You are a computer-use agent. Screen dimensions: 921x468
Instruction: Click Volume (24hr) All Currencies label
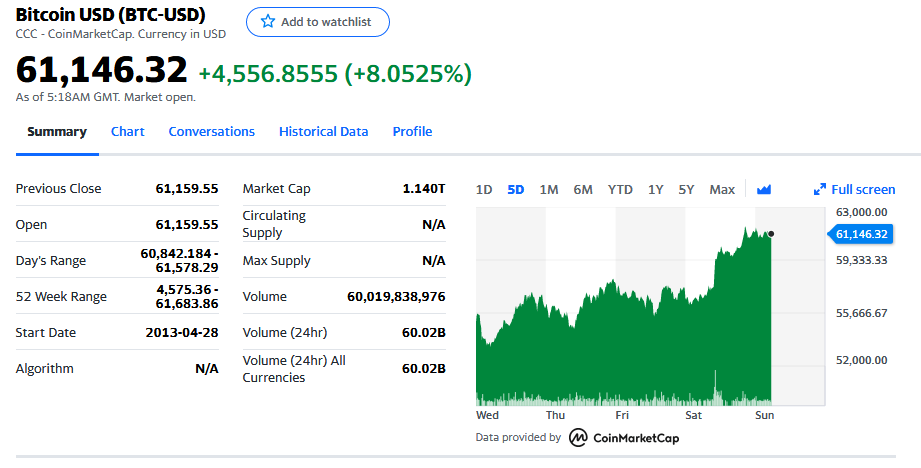[294, 369]
